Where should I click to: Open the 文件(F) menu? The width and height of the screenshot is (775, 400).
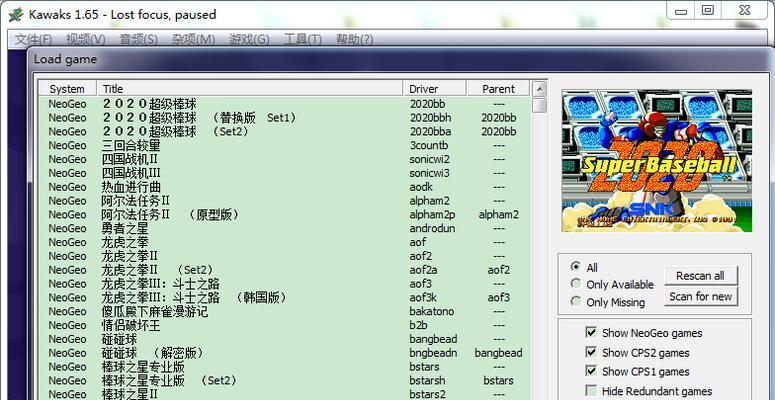click(34, 39)
